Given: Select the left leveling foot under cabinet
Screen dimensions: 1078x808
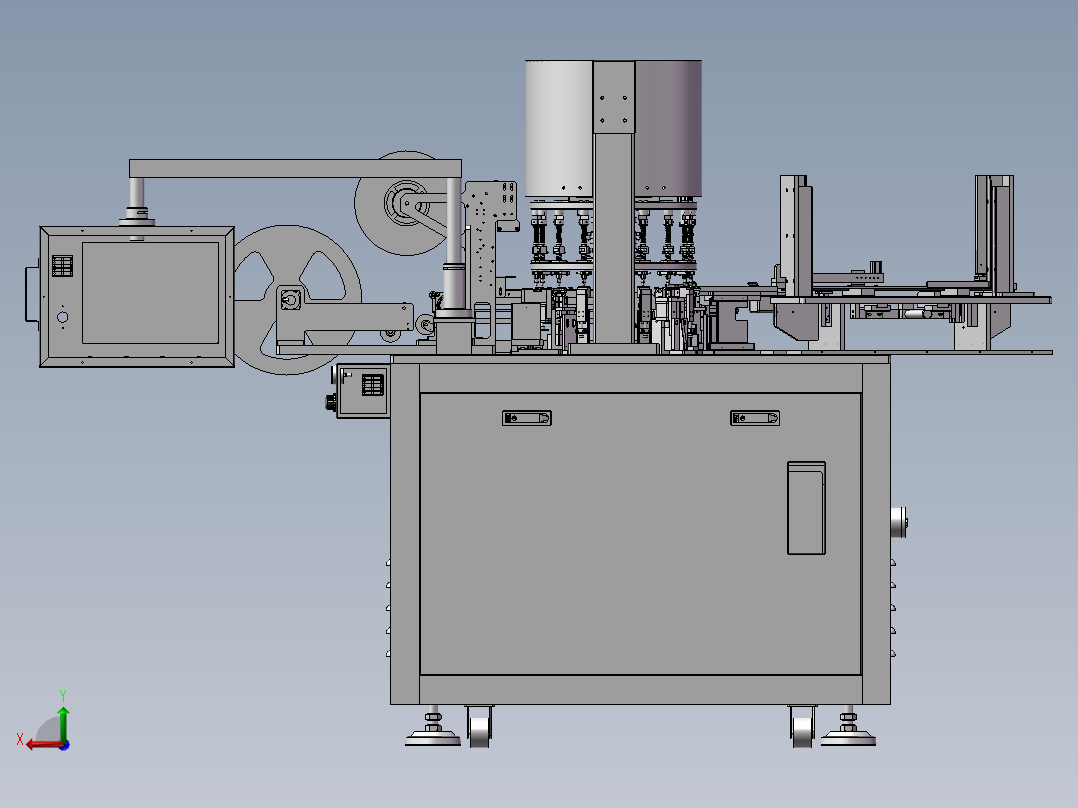Looking at the screenshot, I should pos(432,730).
